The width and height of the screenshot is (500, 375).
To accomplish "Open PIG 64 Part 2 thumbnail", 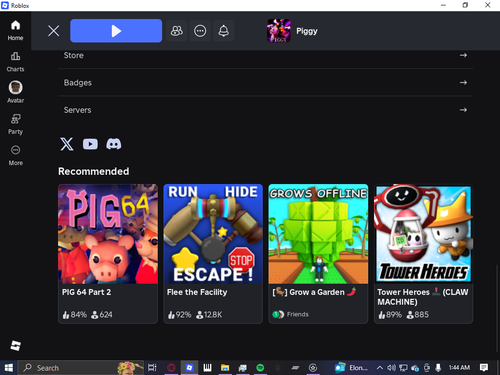I will click(108, 234).
